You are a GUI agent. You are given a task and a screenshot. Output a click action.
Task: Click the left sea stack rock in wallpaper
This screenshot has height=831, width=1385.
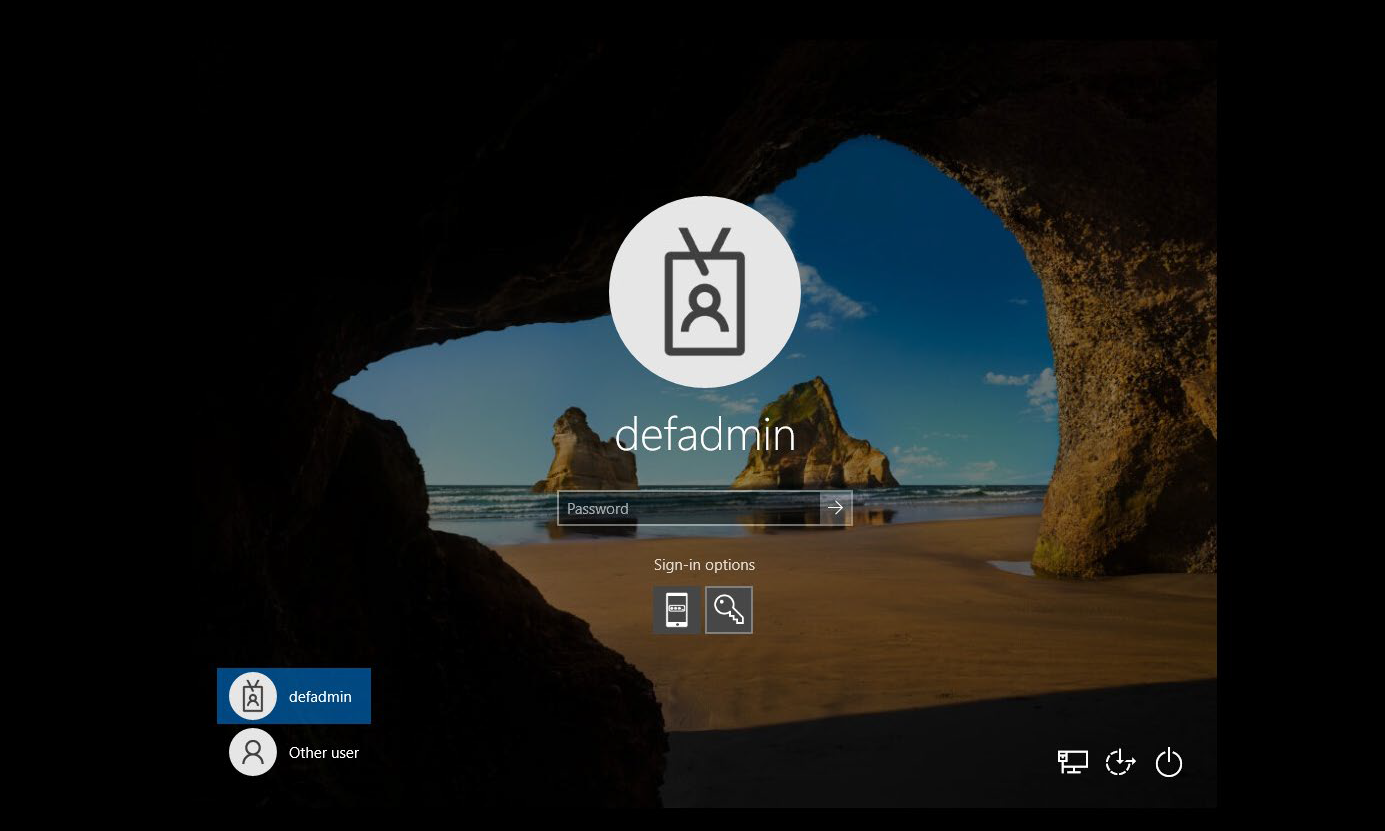click(x=580, y=455)
